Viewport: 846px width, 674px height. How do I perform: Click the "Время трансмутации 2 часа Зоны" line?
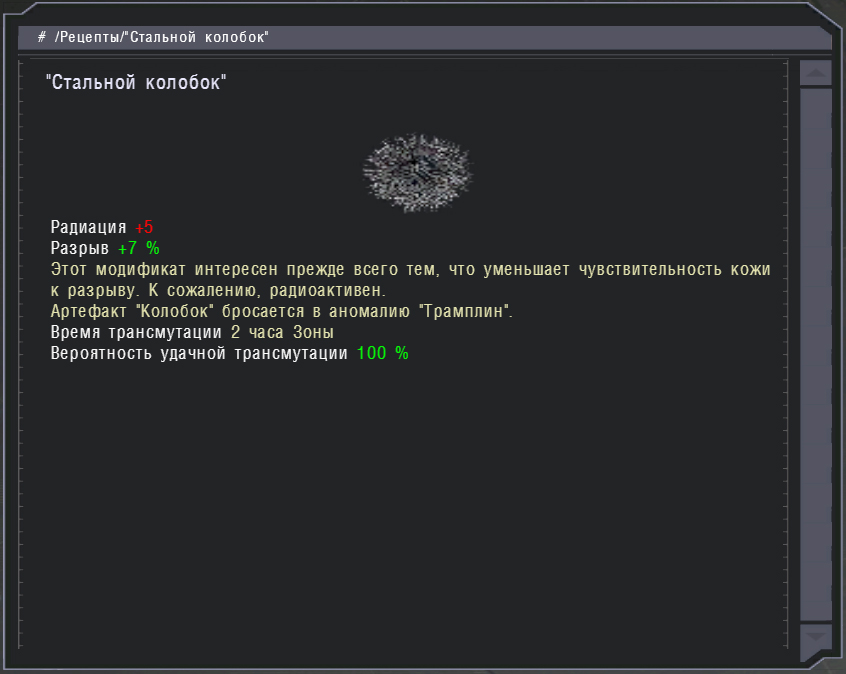click(x=191, y=333)
